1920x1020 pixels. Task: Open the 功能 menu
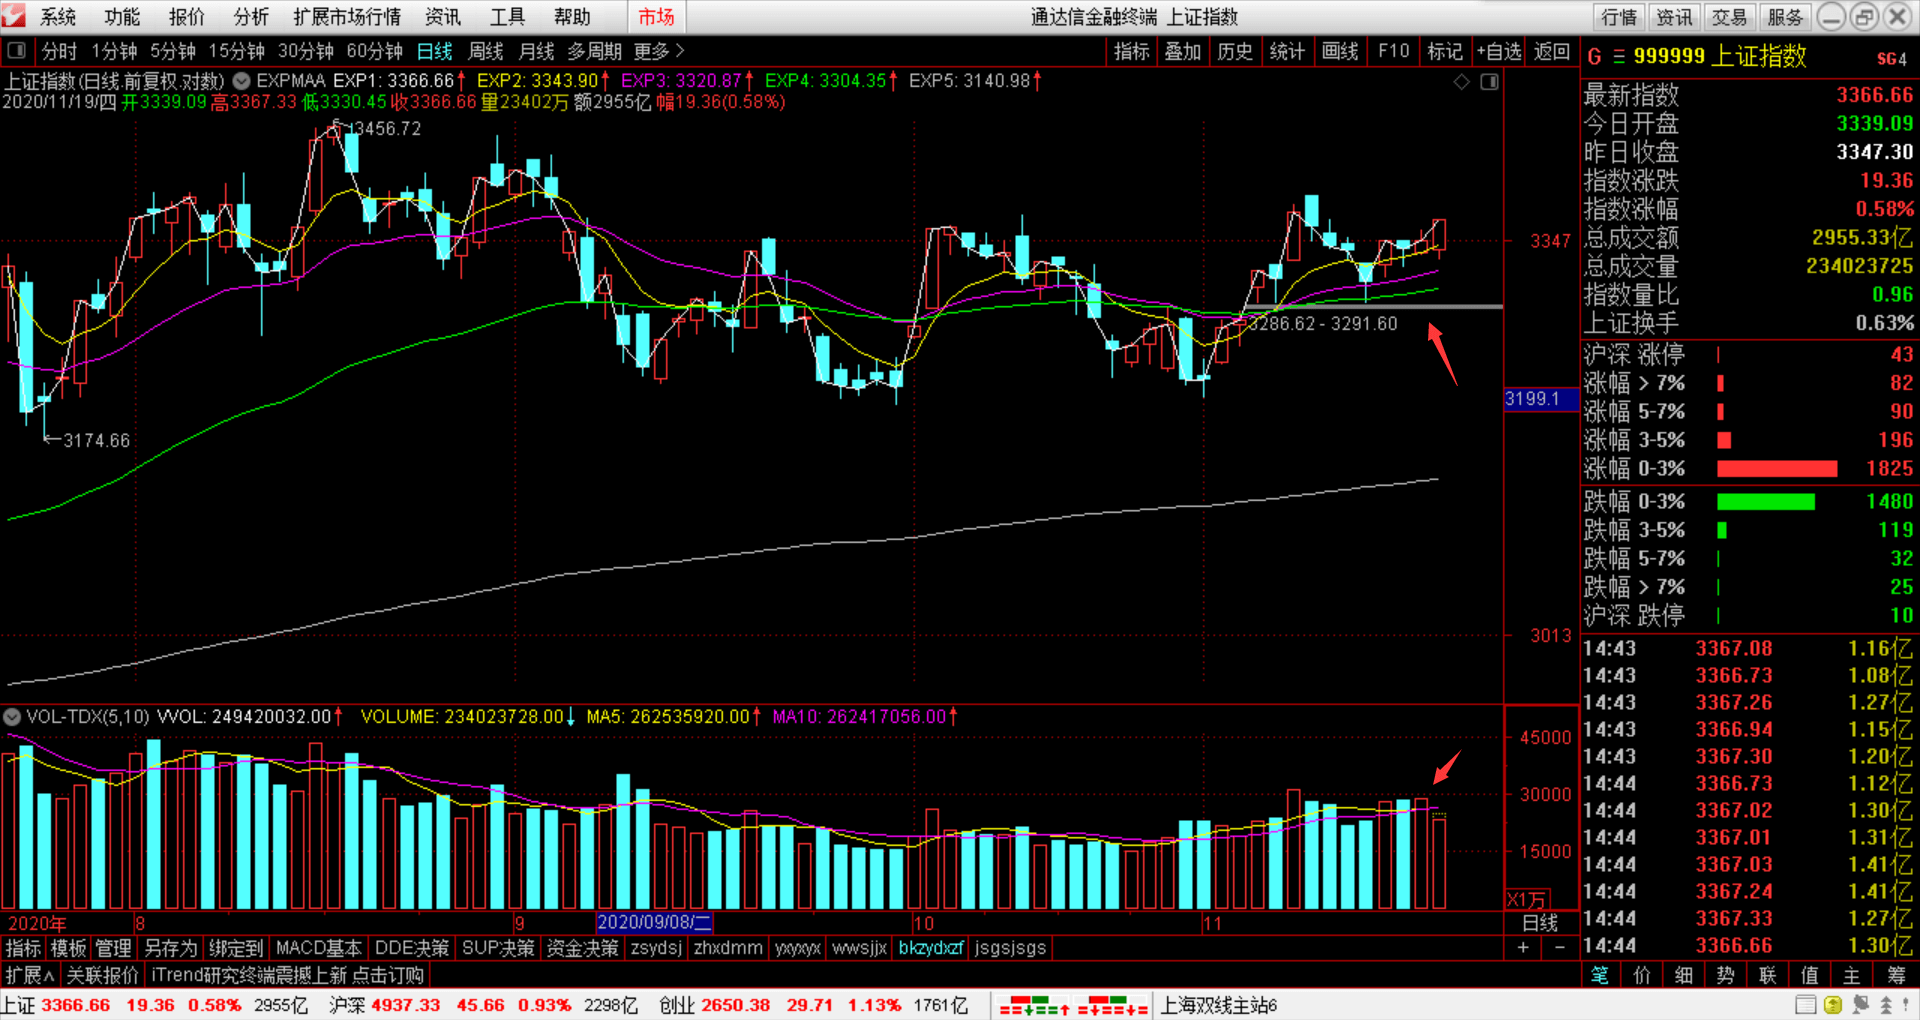click(x=122, y=17)
